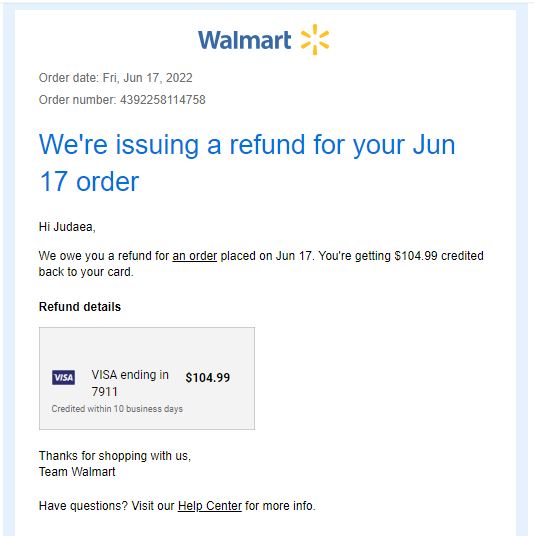
Task: Open the 'an order' link
Action: click(195, 256)
